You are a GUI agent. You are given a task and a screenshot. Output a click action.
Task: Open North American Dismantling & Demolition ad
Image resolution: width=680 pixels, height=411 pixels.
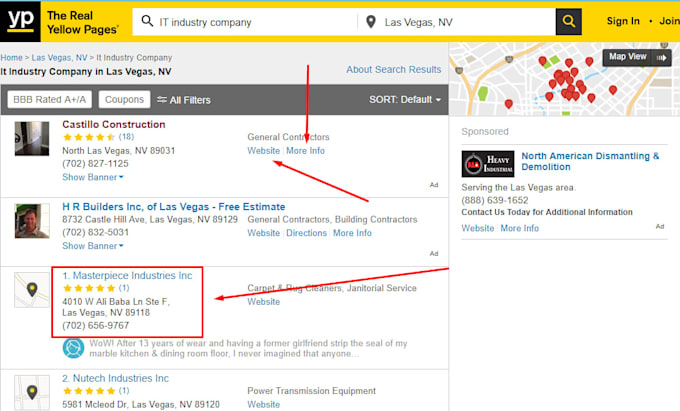pos(590,161)
